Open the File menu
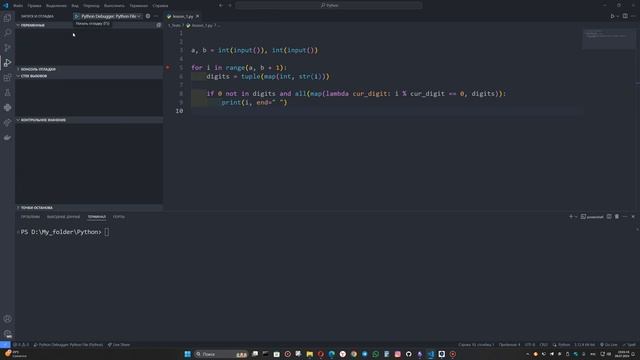The width and height of the screenshot is (640, 360). [x=18, y=6]
